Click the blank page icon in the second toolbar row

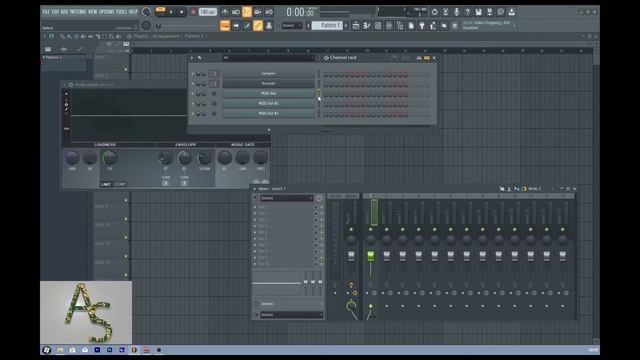411,26
